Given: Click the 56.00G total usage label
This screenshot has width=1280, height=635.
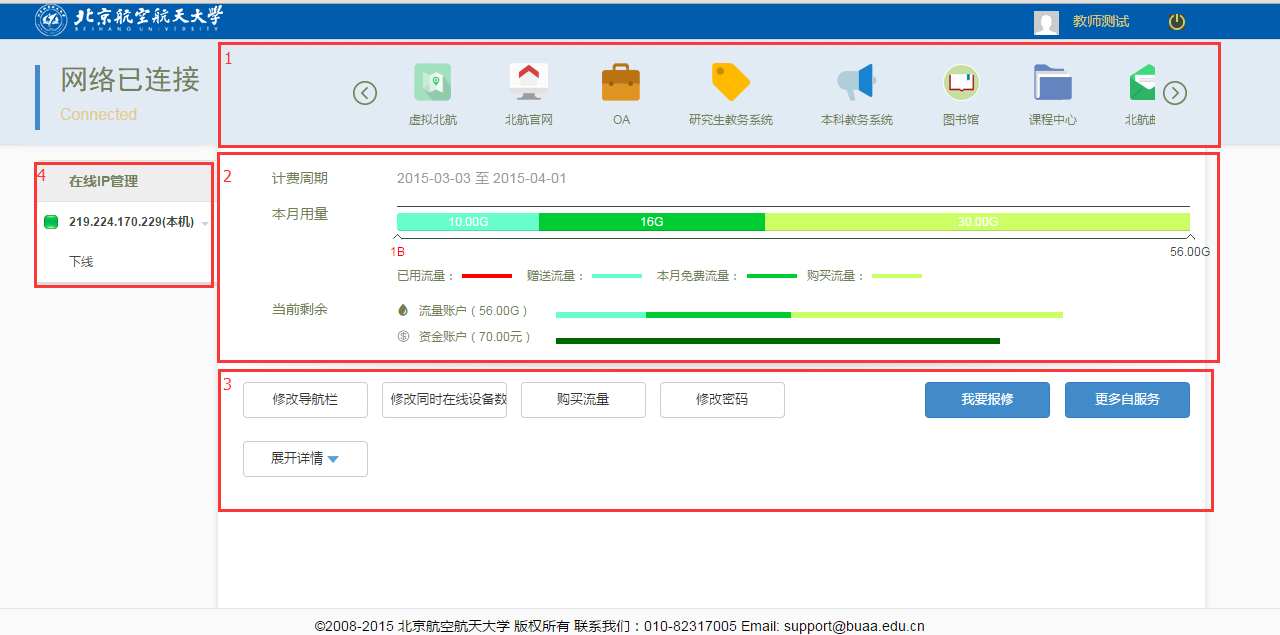Looking at the screenshot, I should (1190, 252).
